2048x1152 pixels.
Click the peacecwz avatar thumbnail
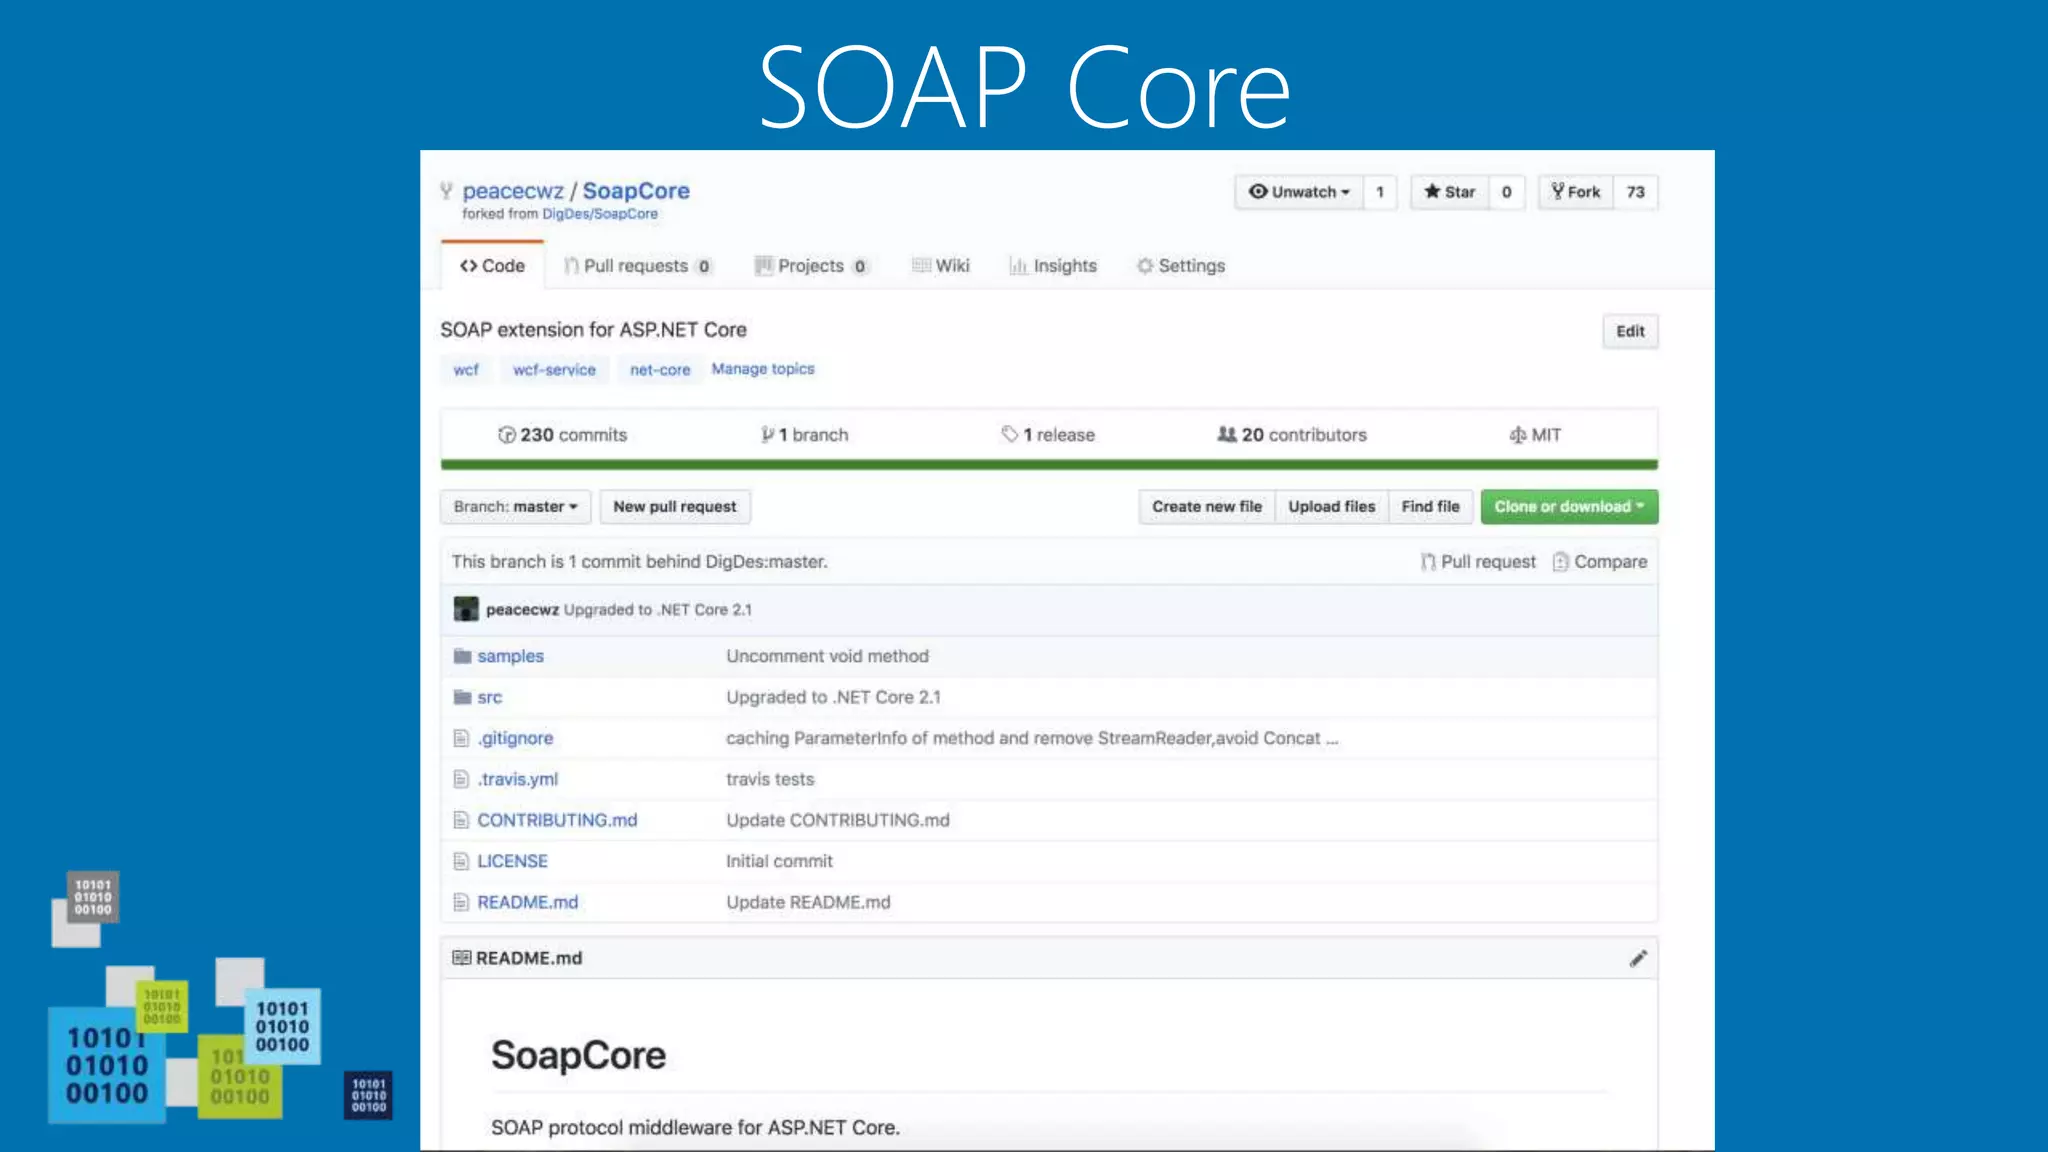(x=466, y=609)
